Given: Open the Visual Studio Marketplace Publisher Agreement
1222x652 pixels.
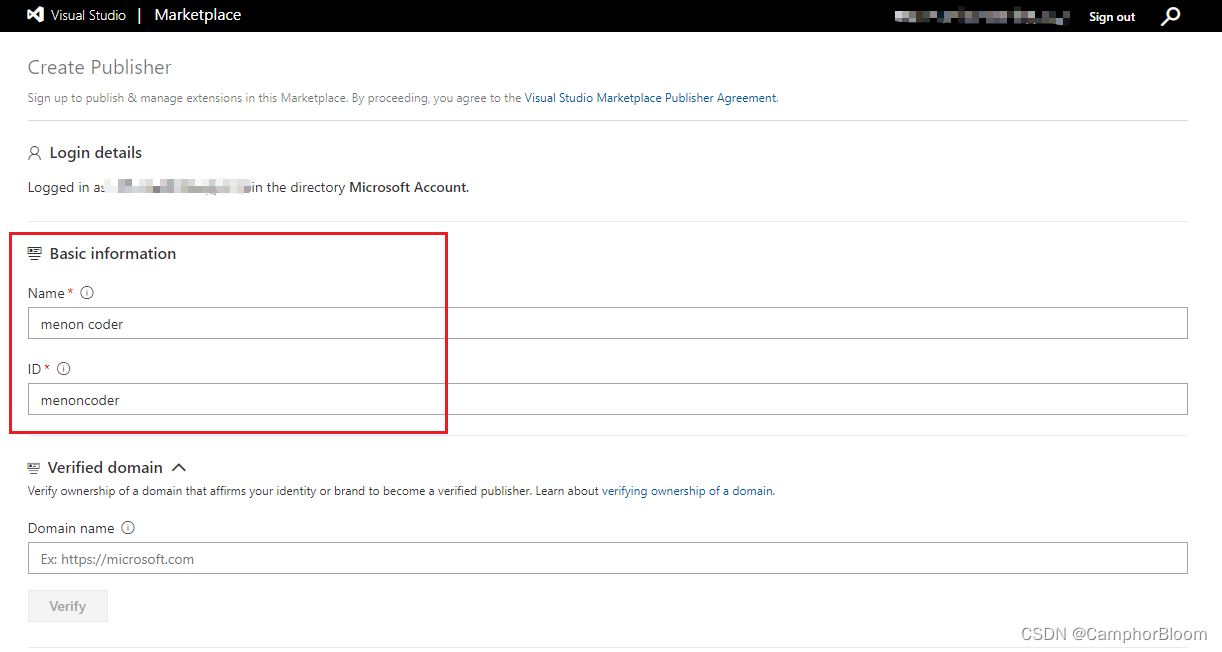Looking at the screenshot, I should tap(650, 98).
